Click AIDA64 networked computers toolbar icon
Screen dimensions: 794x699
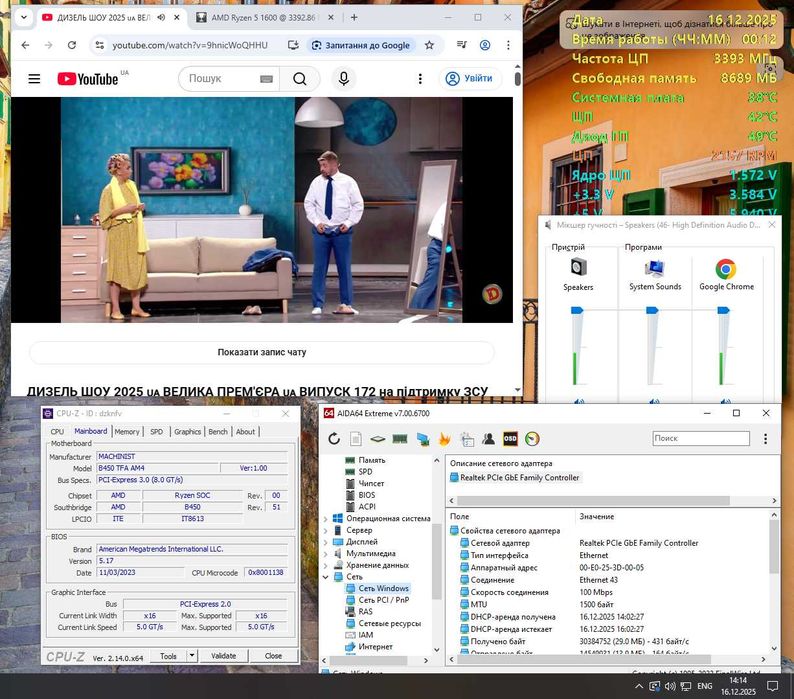coord(423,439)
